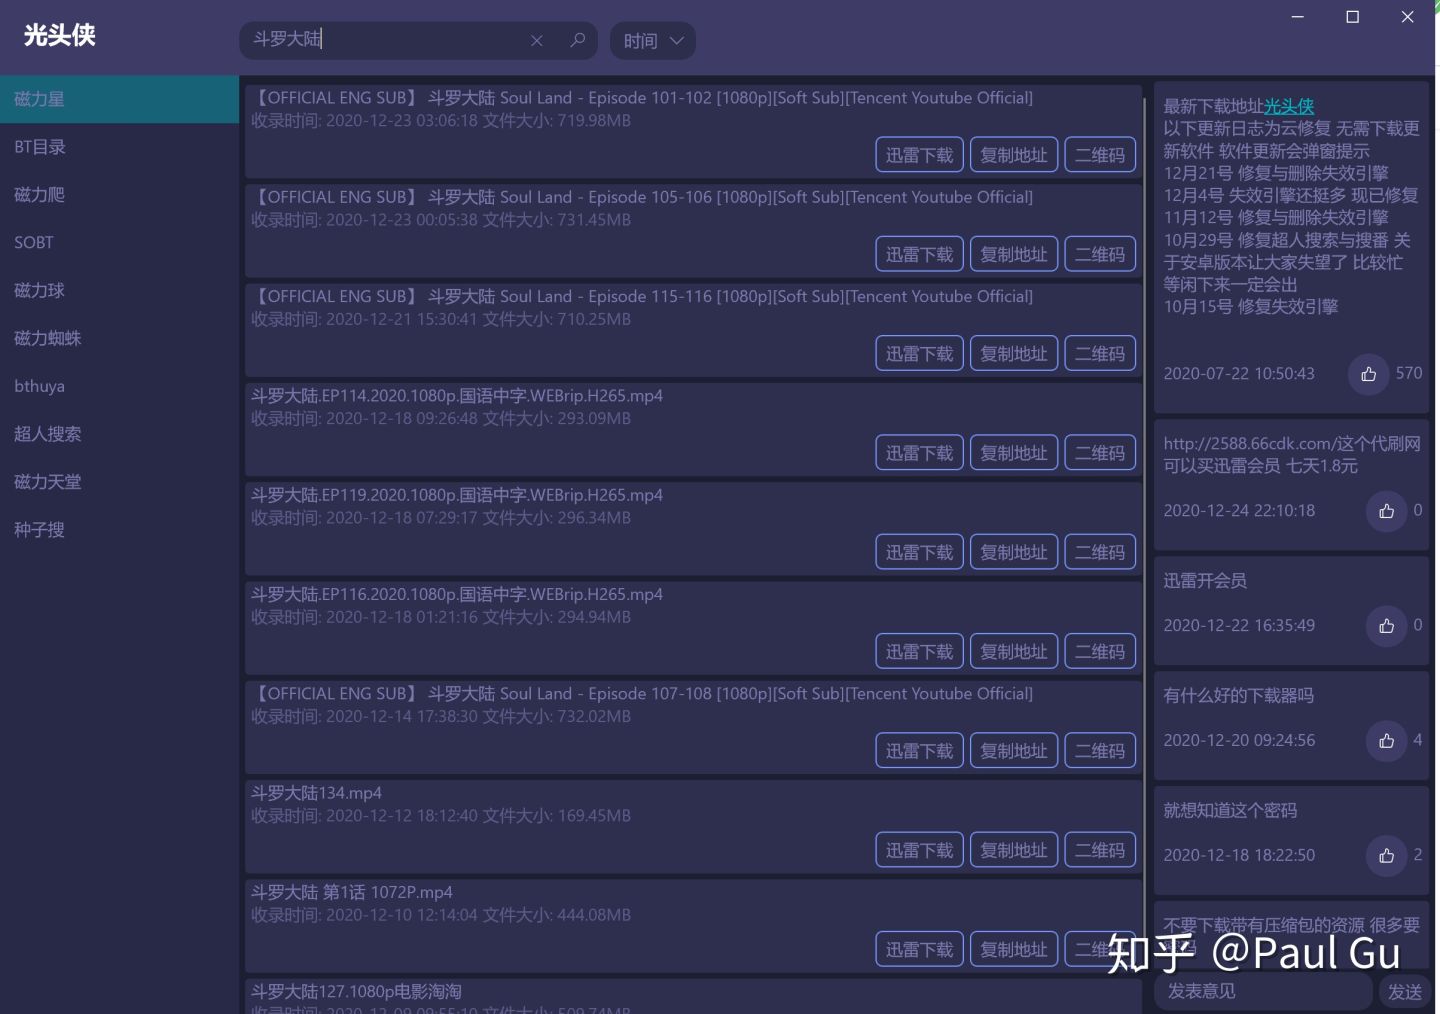Image resolution: width=1440 pixels, height=1014 pixels.
Task: Show 二维码 for Episode 101-102
Action: [x=1099, y=155]
